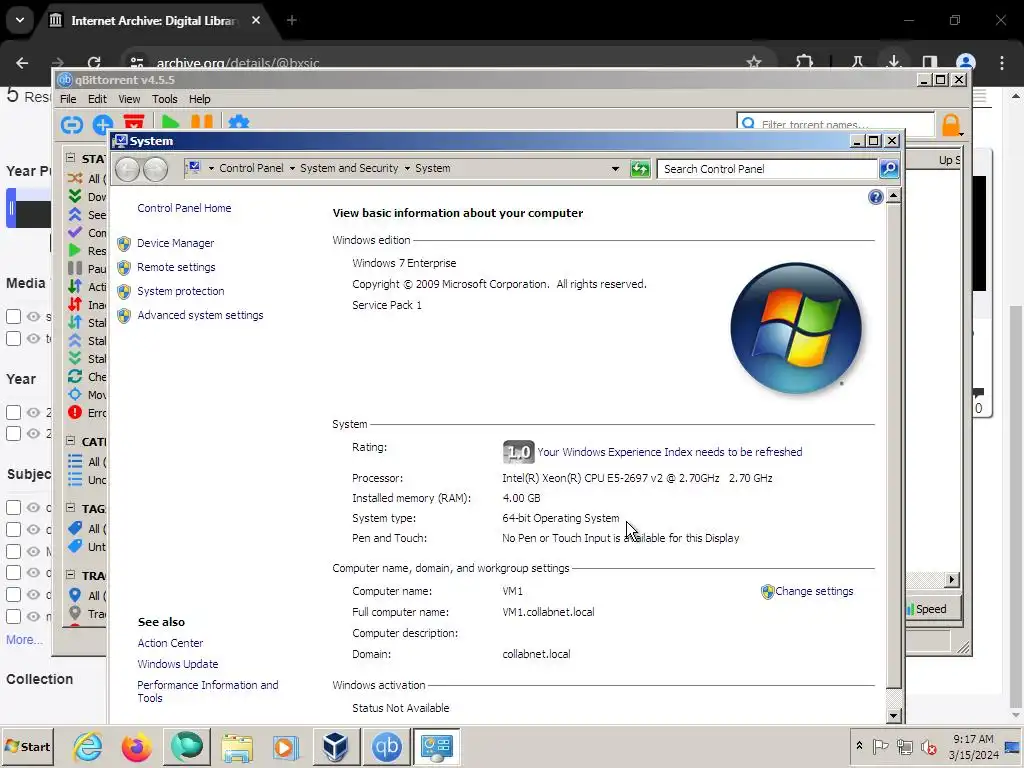Toggle eye icon of first Media Type row
This screenshot has width=1024, height=768.
click(x=33, y=317)
